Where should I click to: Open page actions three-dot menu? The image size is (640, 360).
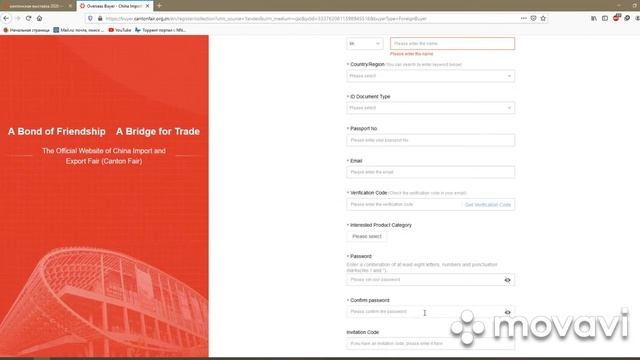coord(524,18)
